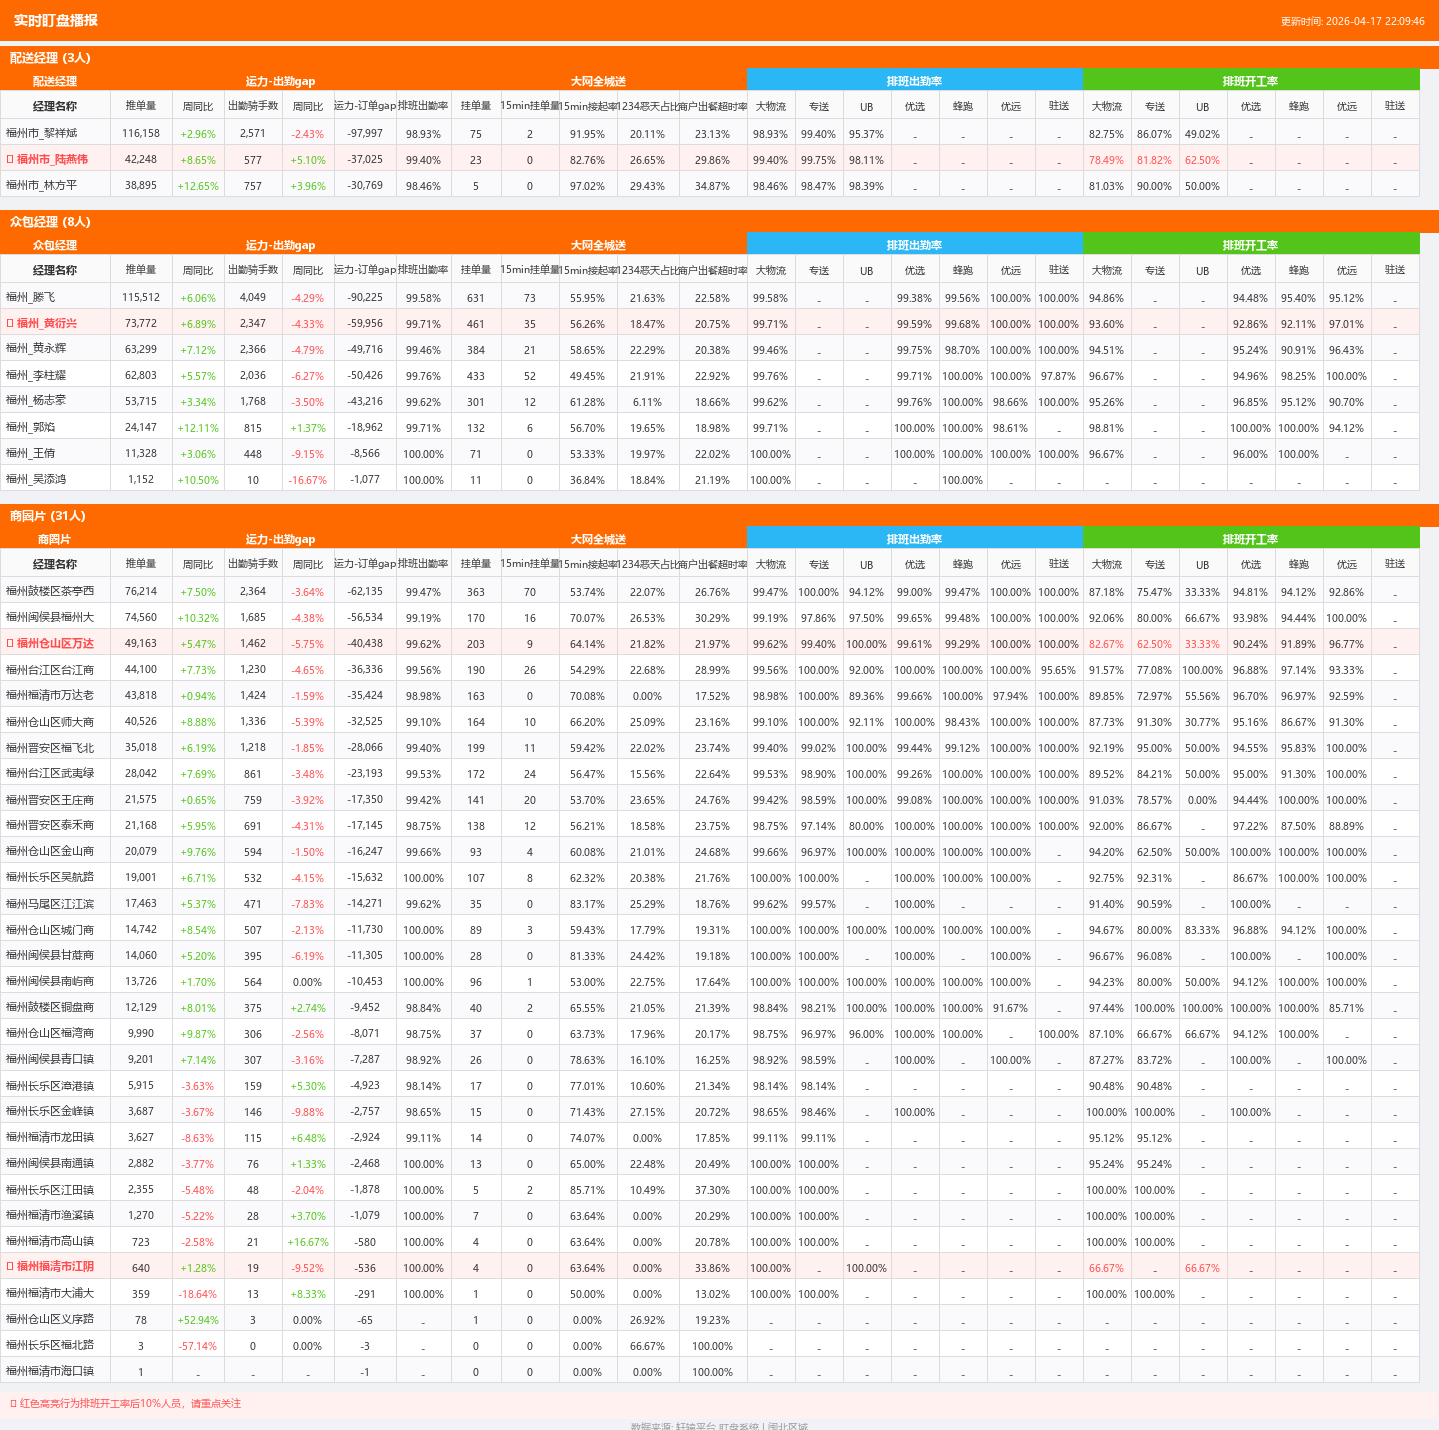Select the '众包经理 (8人)' section heading

(x=50, y=222)
